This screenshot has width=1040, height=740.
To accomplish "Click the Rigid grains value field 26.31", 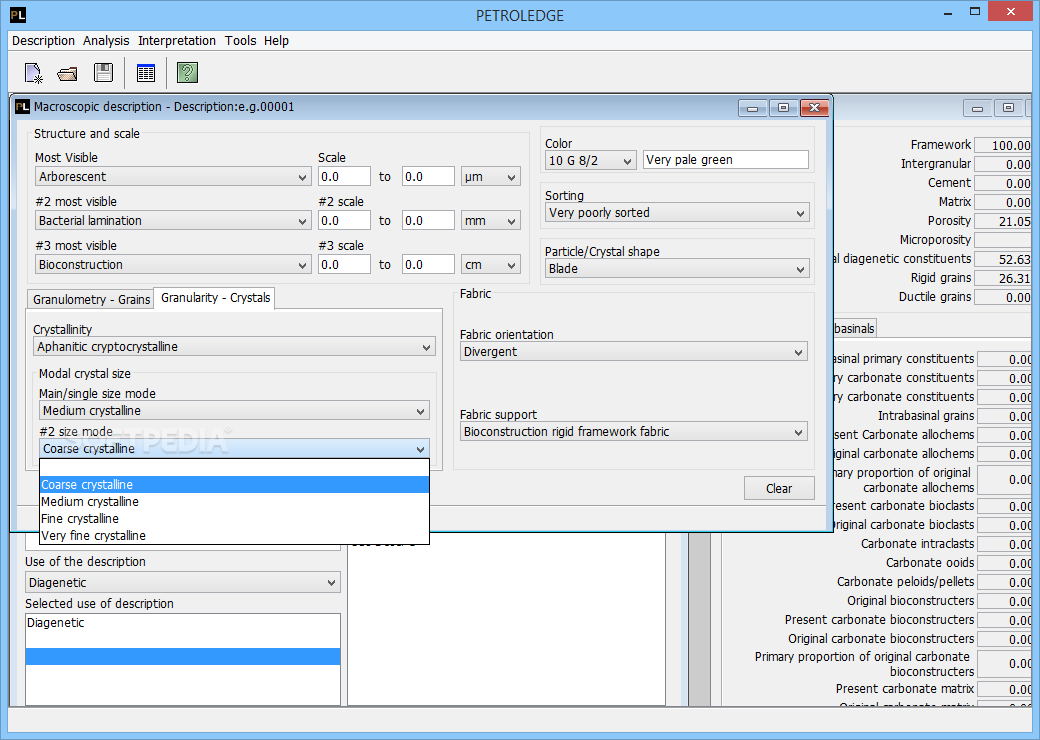I will (1003, 278).
